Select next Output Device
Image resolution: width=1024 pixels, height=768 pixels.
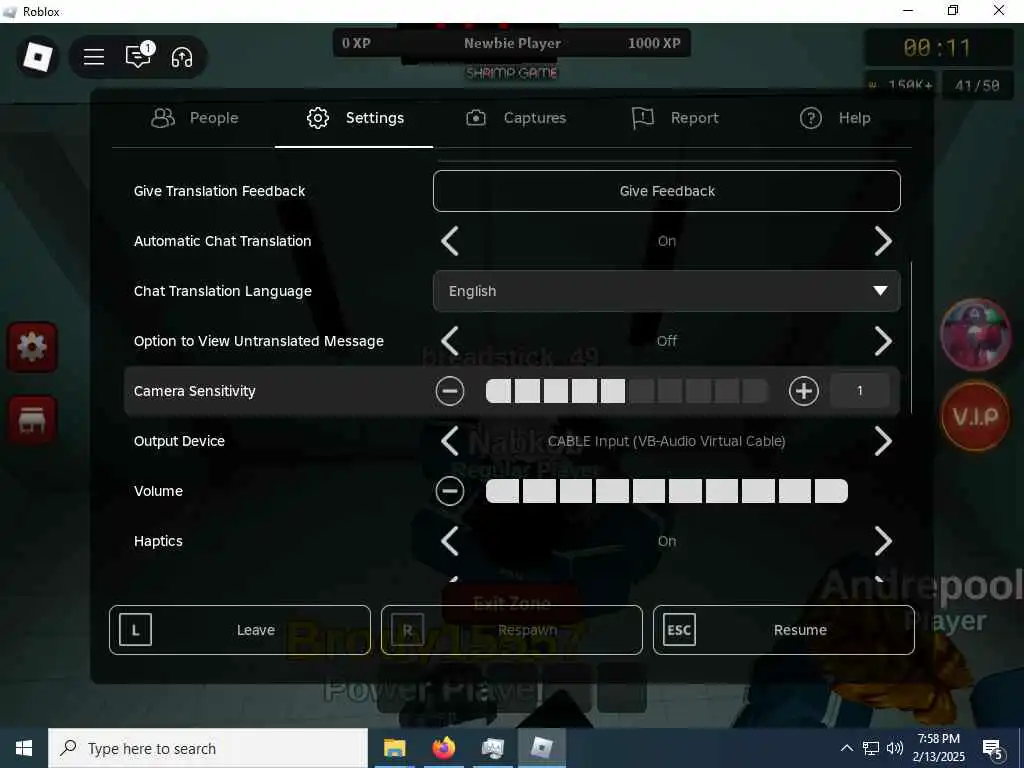[x=883, y=441]
